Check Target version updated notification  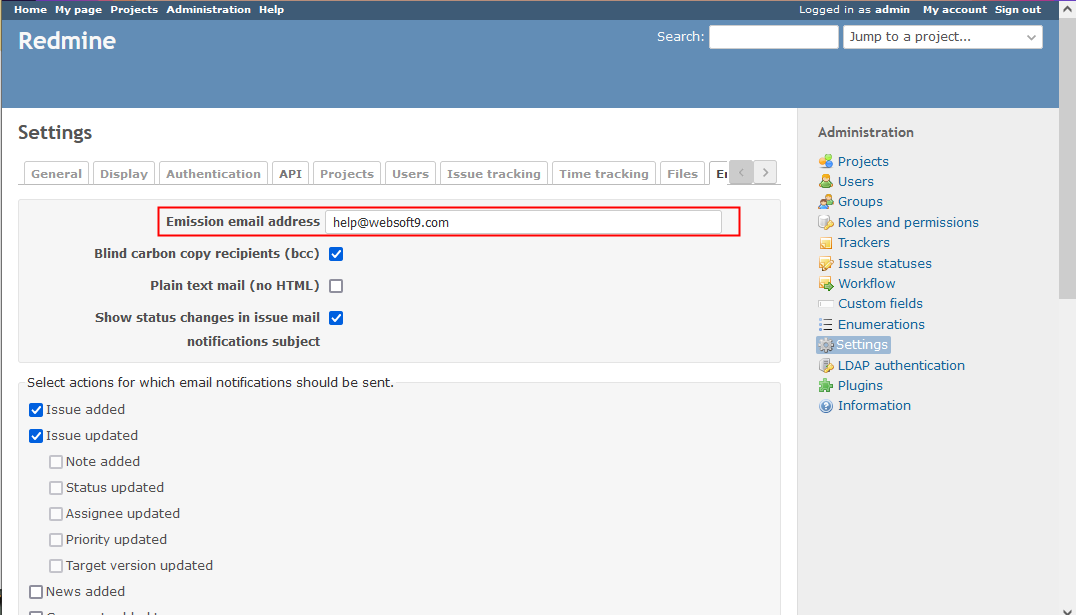[56, 566]
